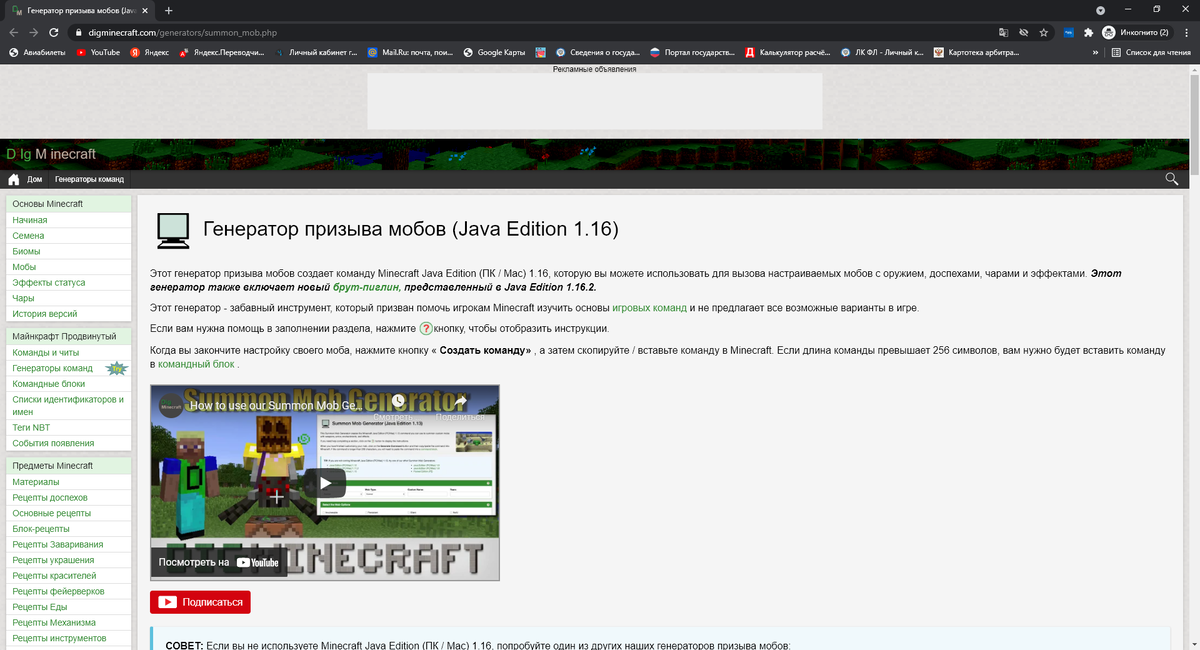1200x650 pixels.
Task: Bookmark this page with the star icon
Action: coord(1044,32)
